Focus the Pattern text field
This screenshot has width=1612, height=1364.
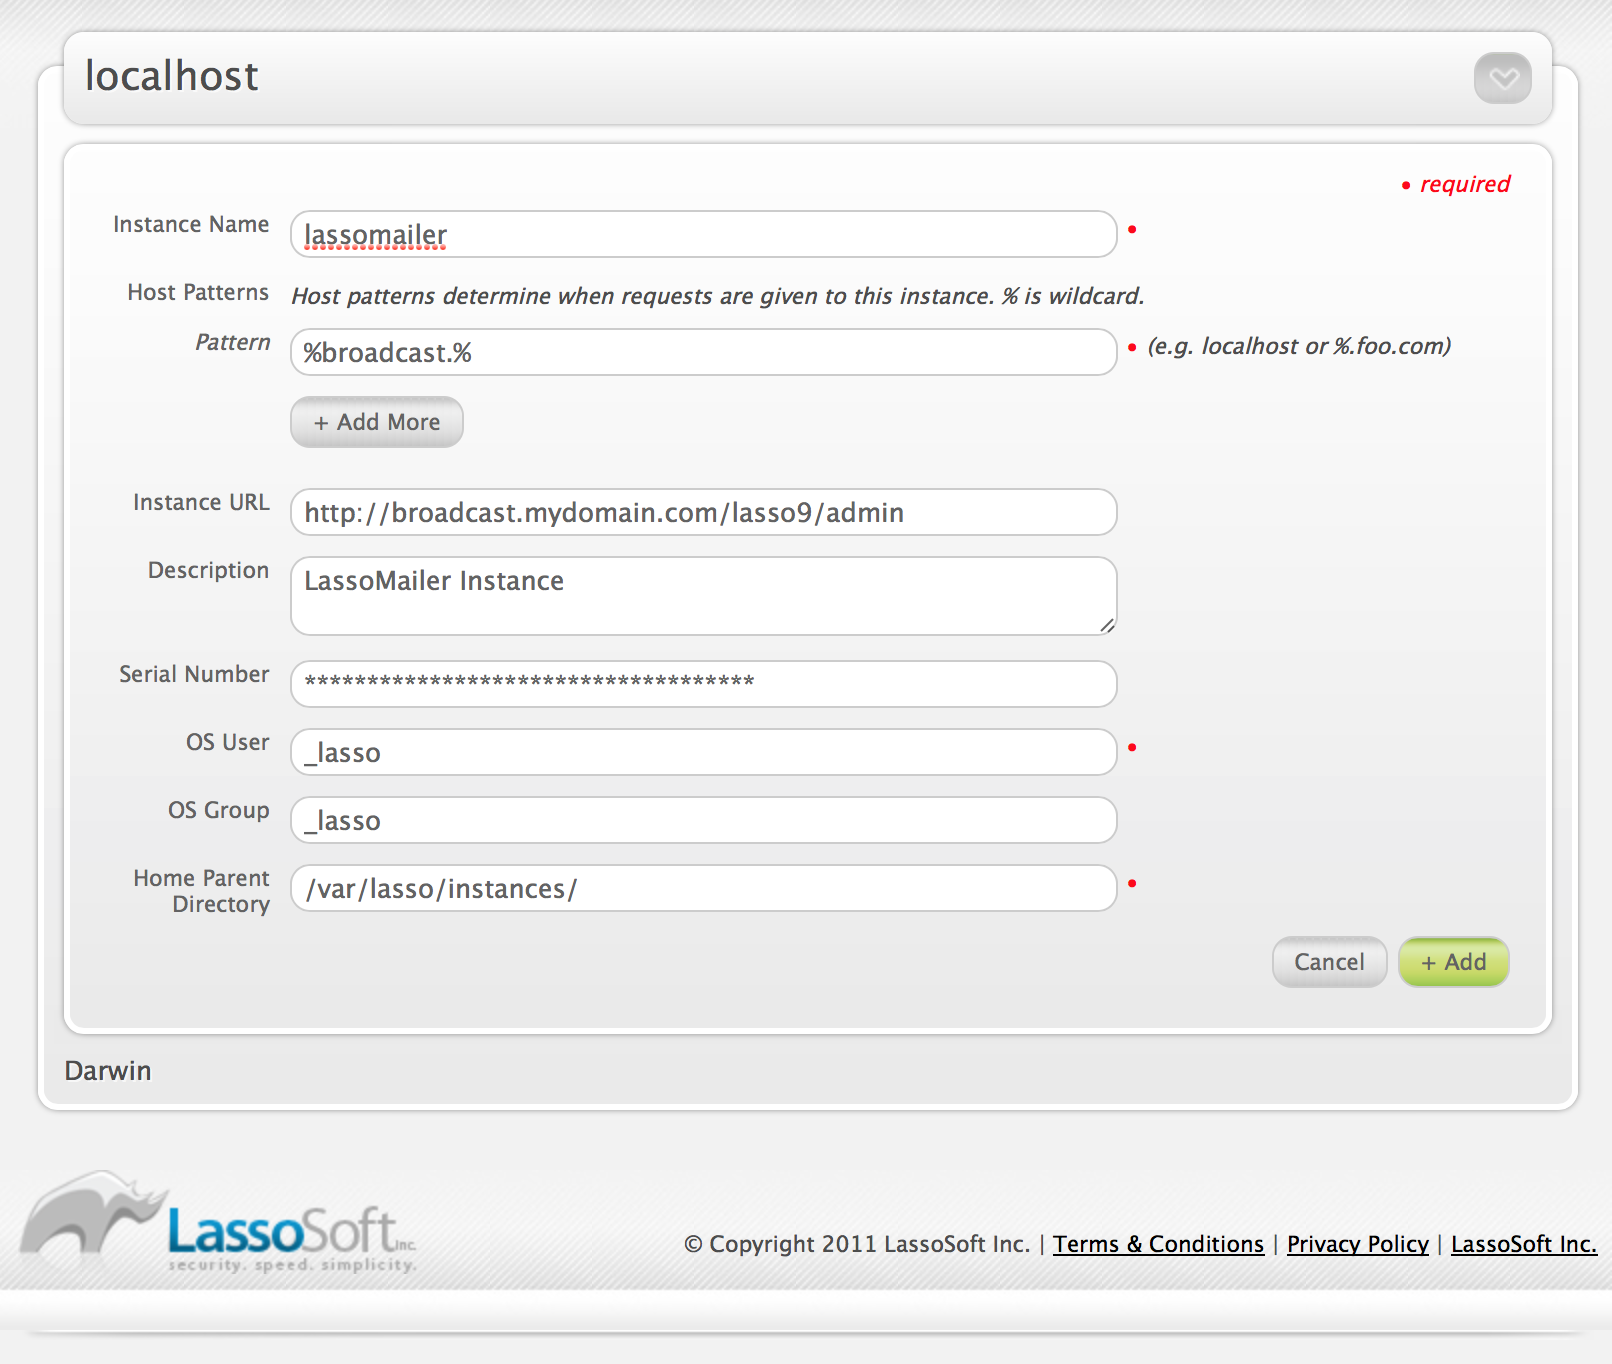(703, 353)
